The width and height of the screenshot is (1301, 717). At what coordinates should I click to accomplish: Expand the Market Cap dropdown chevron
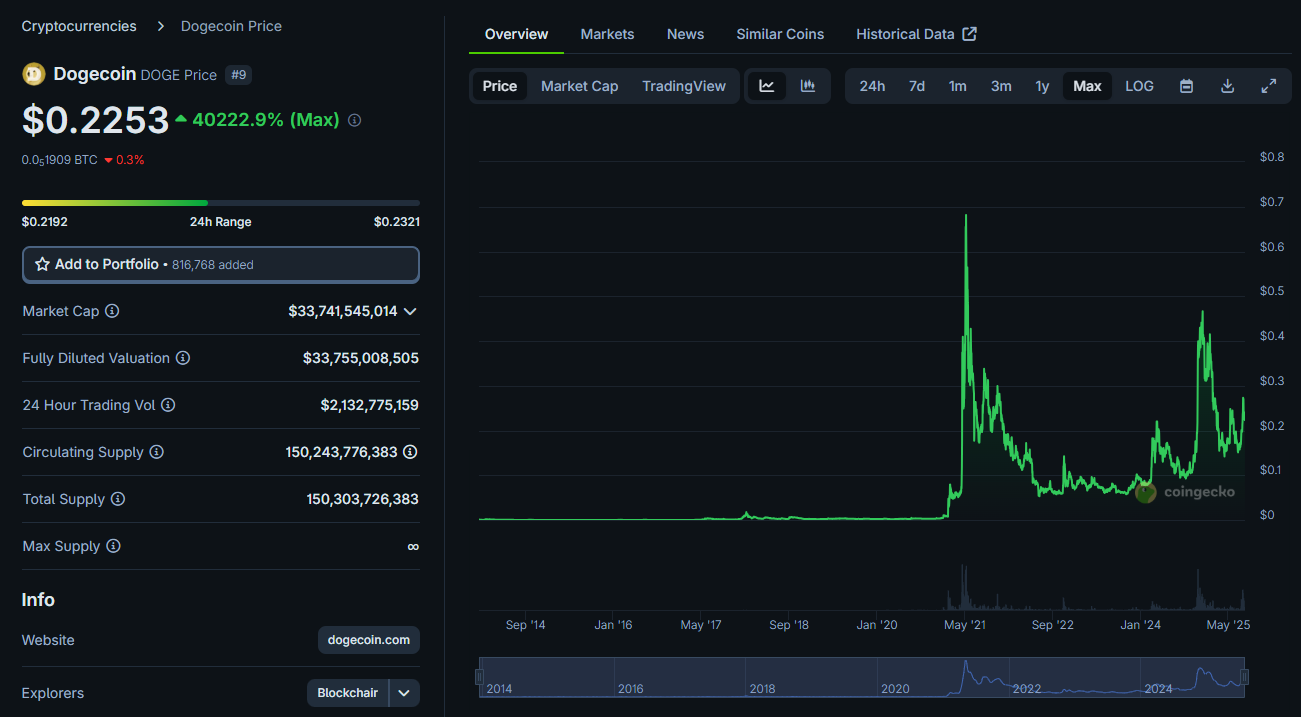coord(409,311)
